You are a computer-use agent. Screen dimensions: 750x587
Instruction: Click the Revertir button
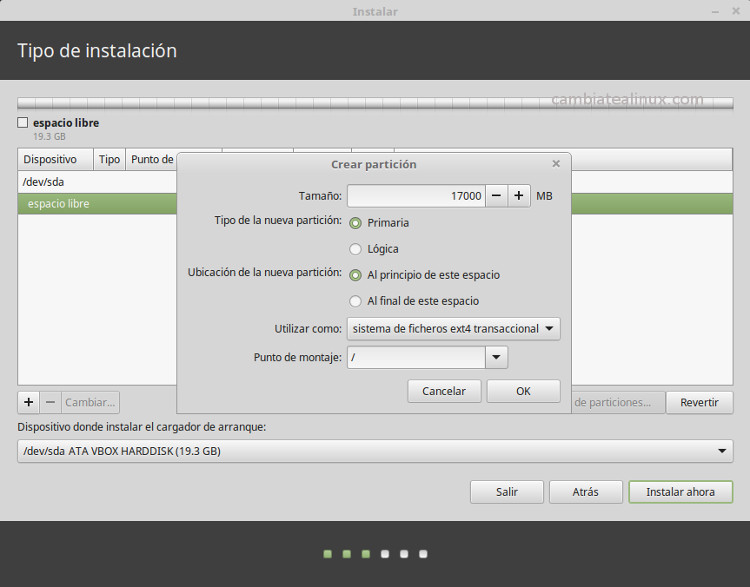[x=699, y=402]
